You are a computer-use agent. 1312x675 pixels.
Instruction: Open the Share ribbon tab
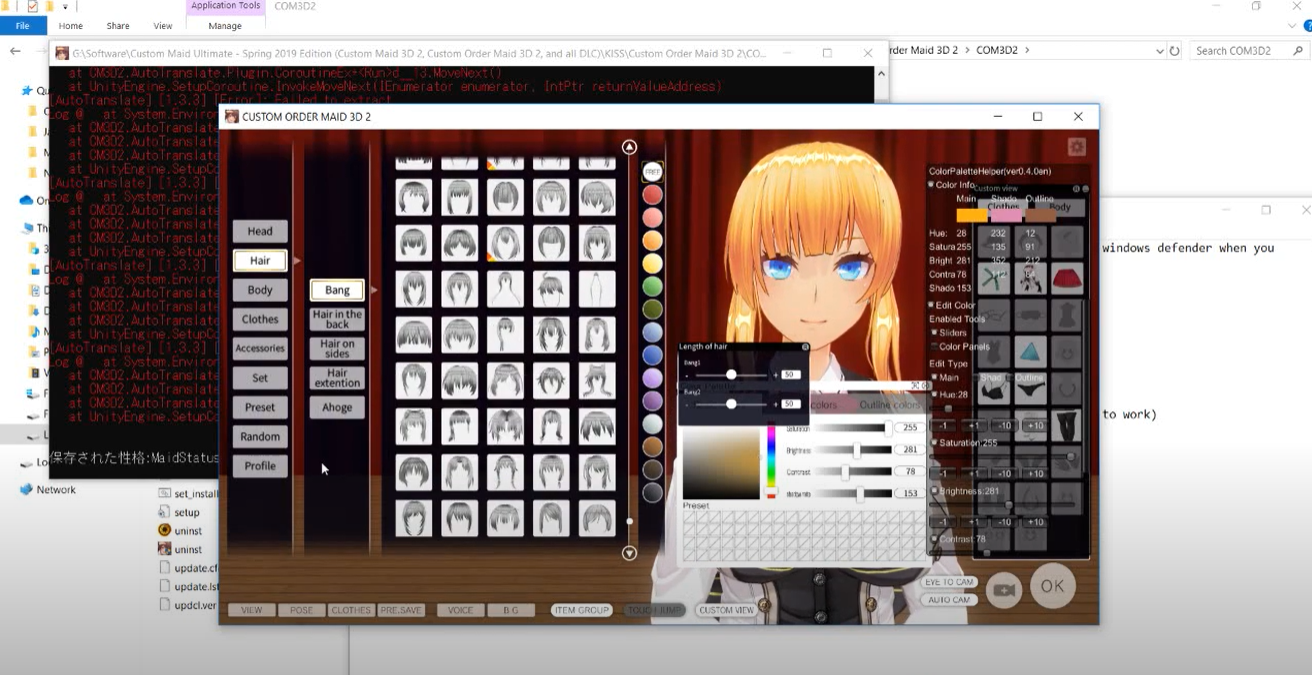[118, 26]
